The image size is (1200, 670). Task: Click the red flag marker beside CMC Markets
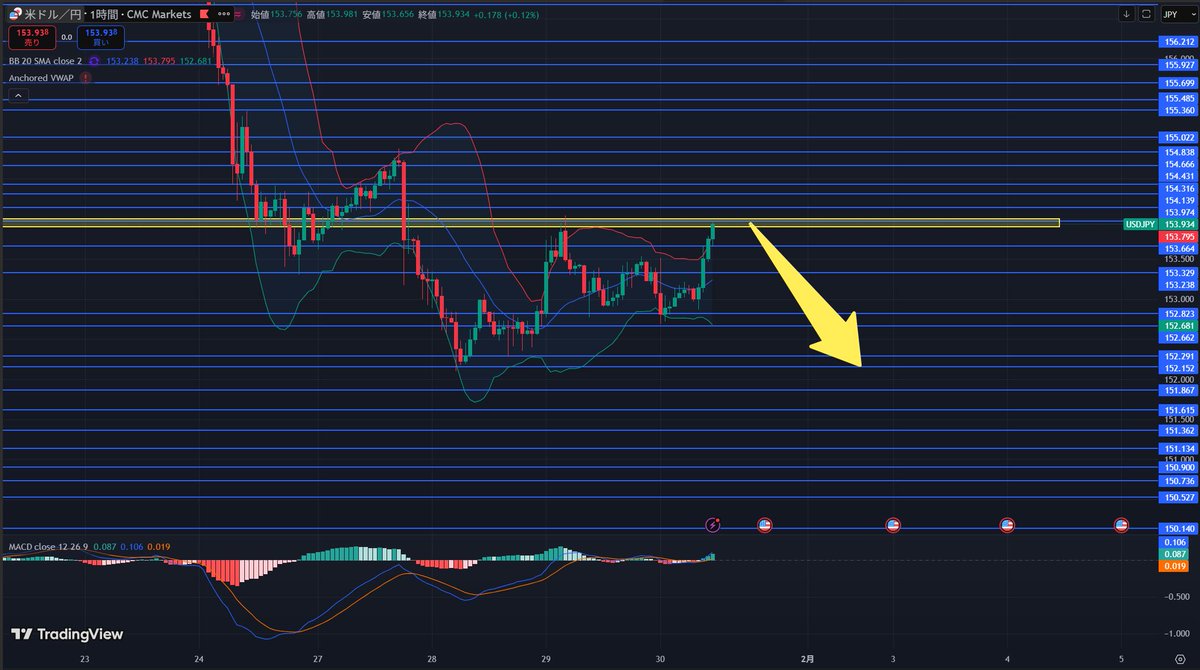(x=205, y=15)
